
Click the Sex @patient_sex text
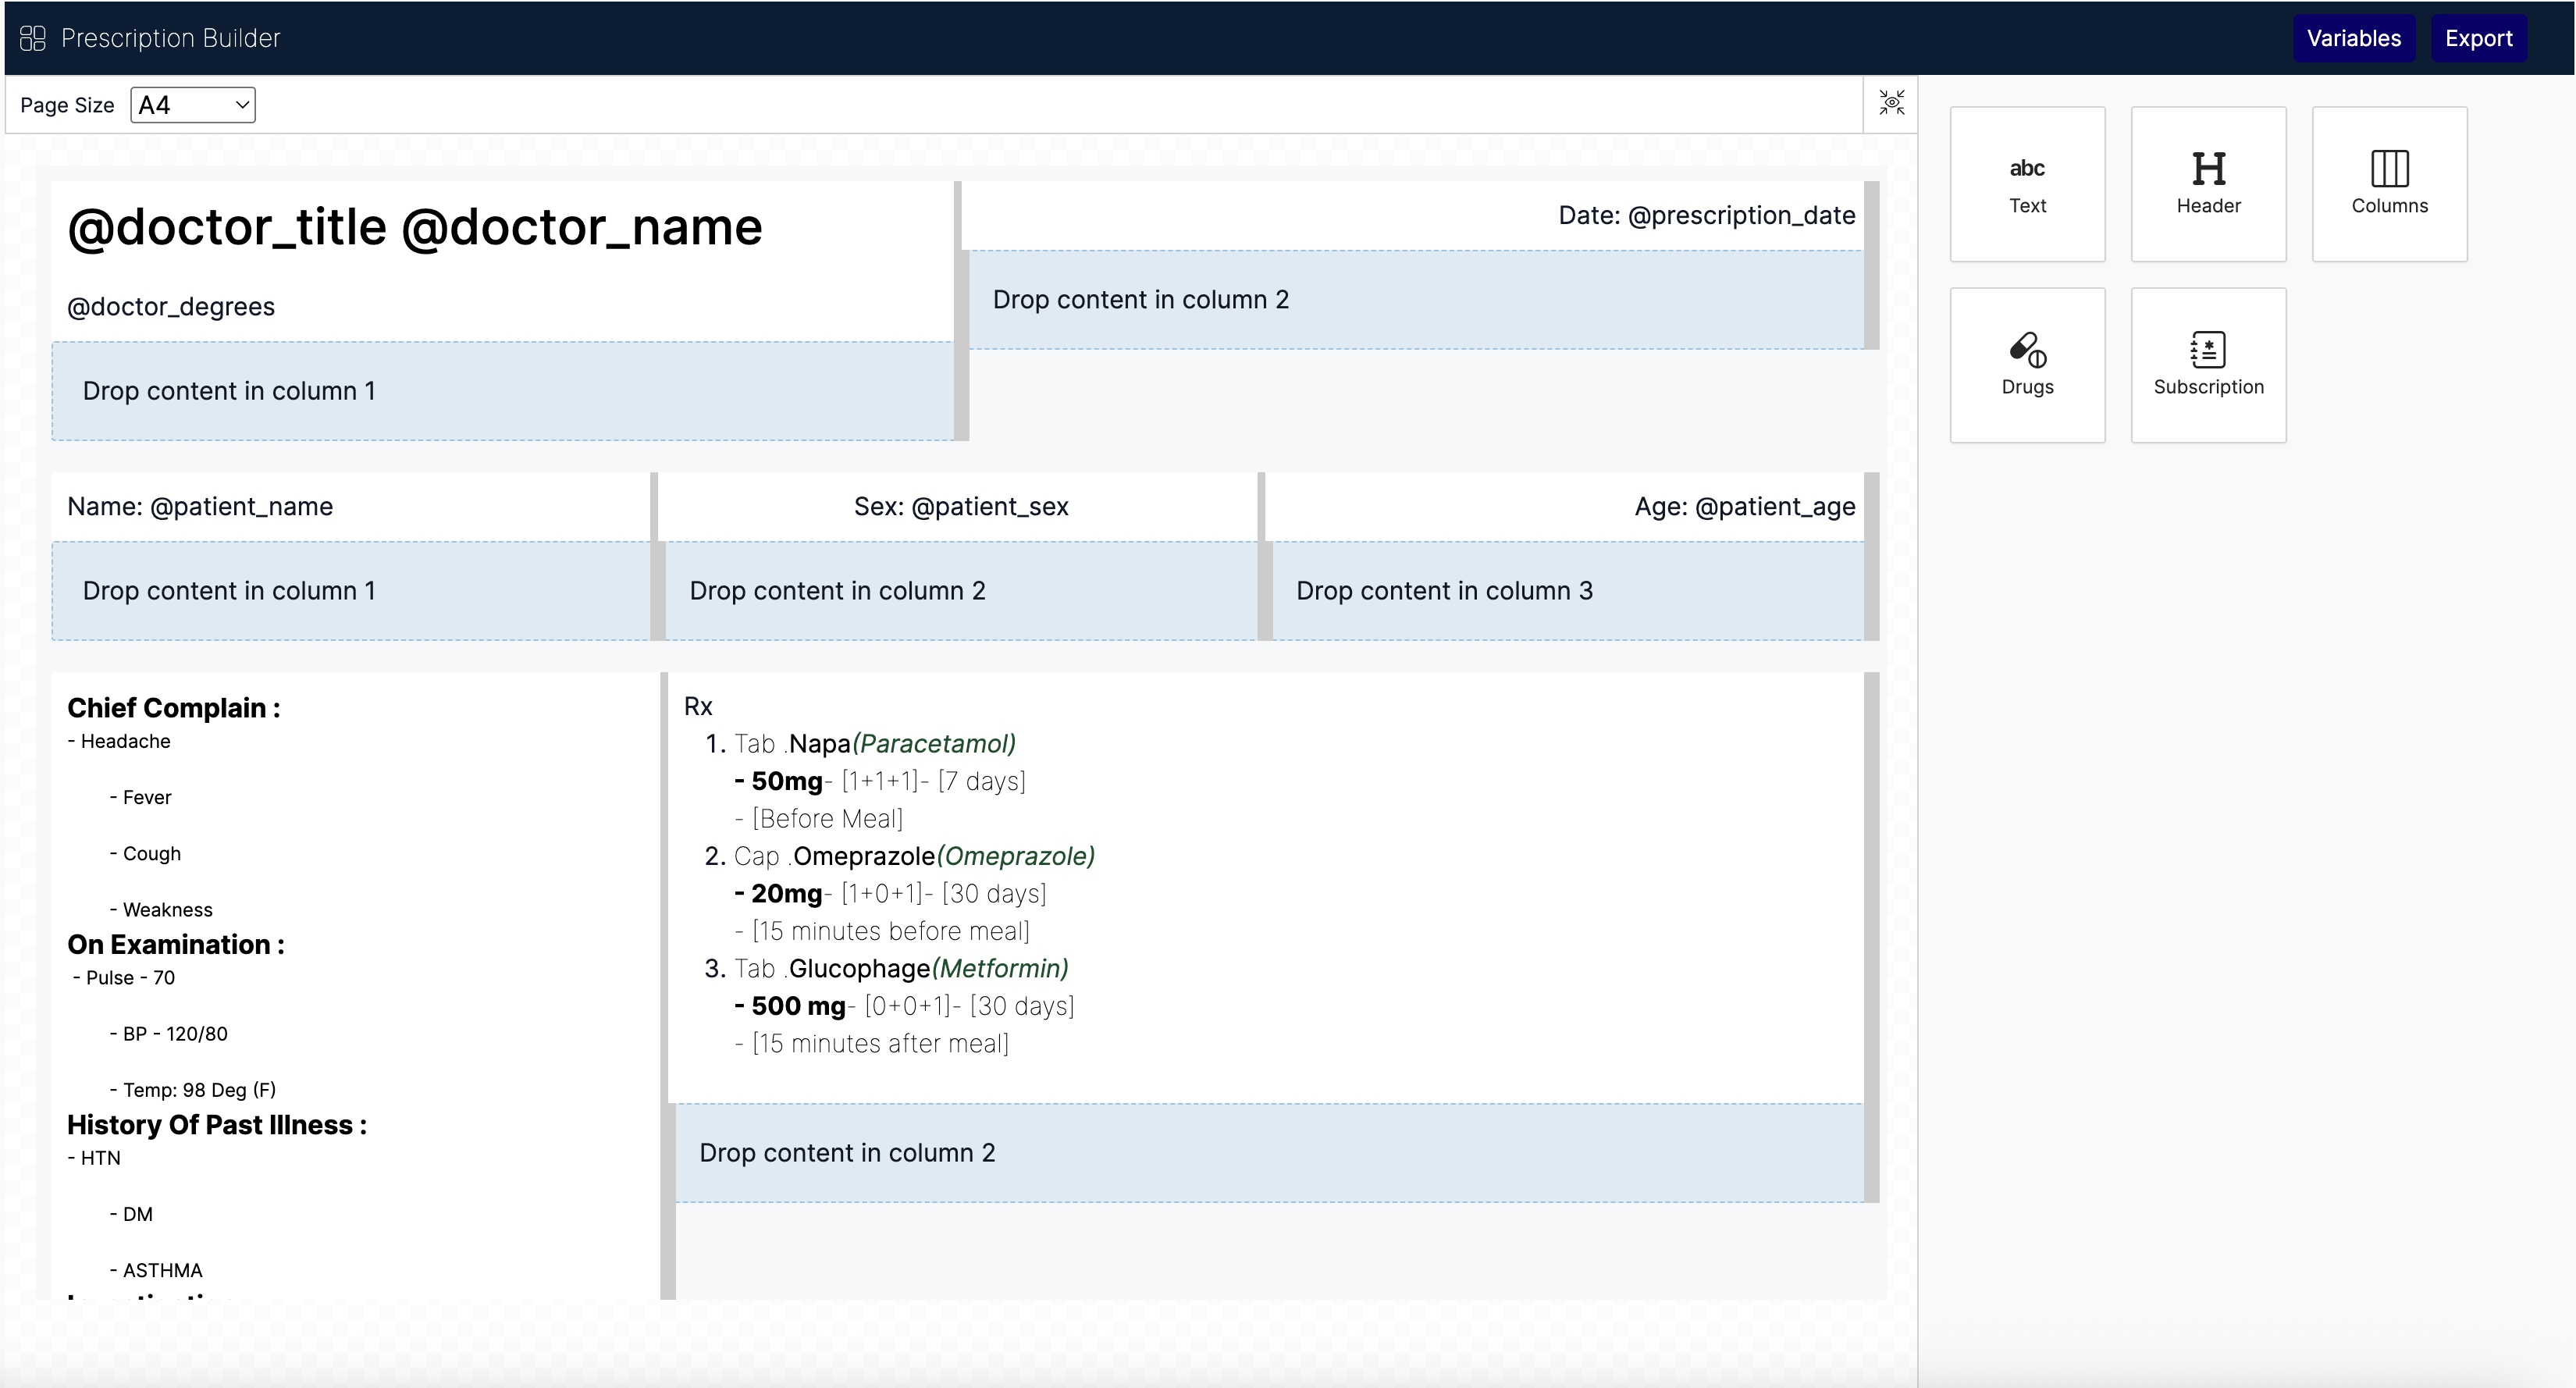(960, 507)
